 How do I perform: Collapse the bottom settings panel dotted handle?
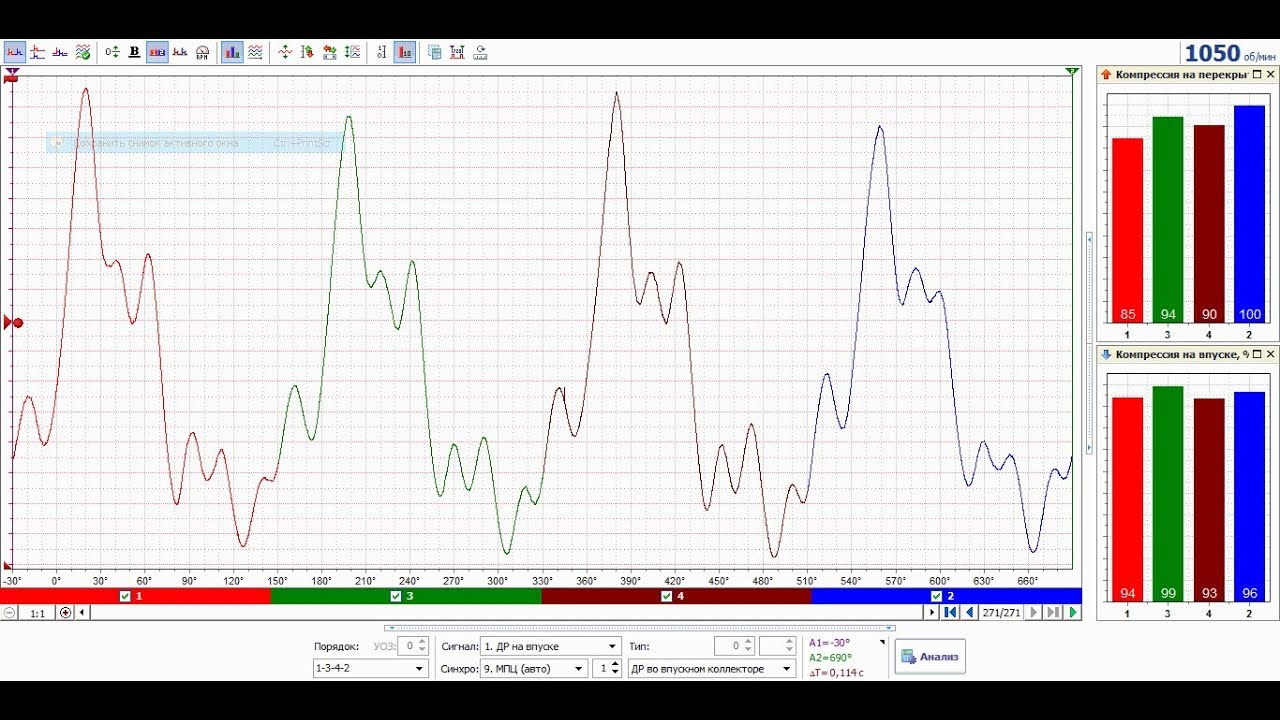[640, 629]
